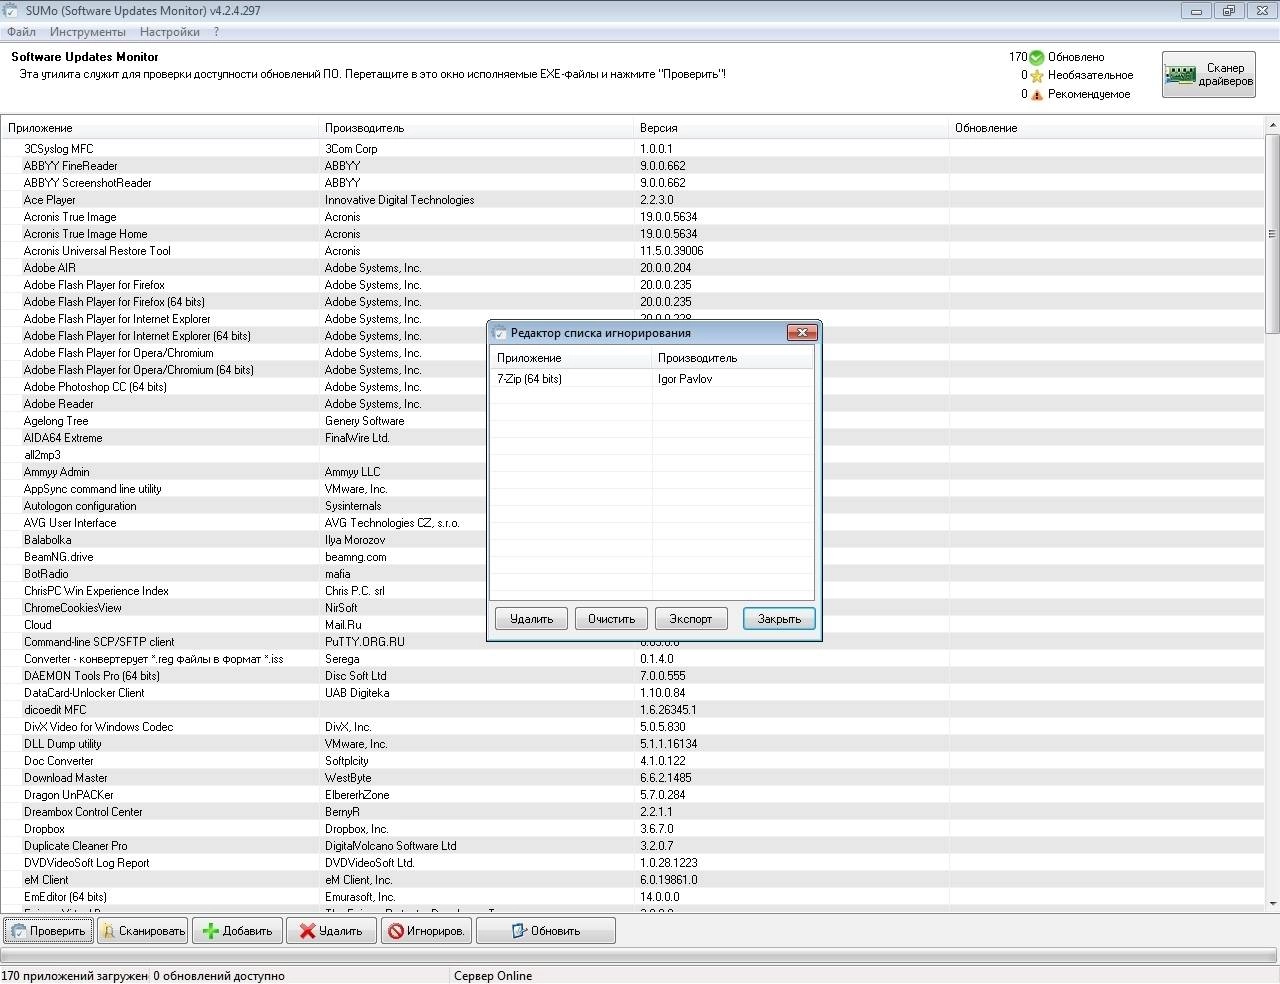Select the eM Client row
The width and height of the screenshot is (1280, 984).
coord(632,880)
